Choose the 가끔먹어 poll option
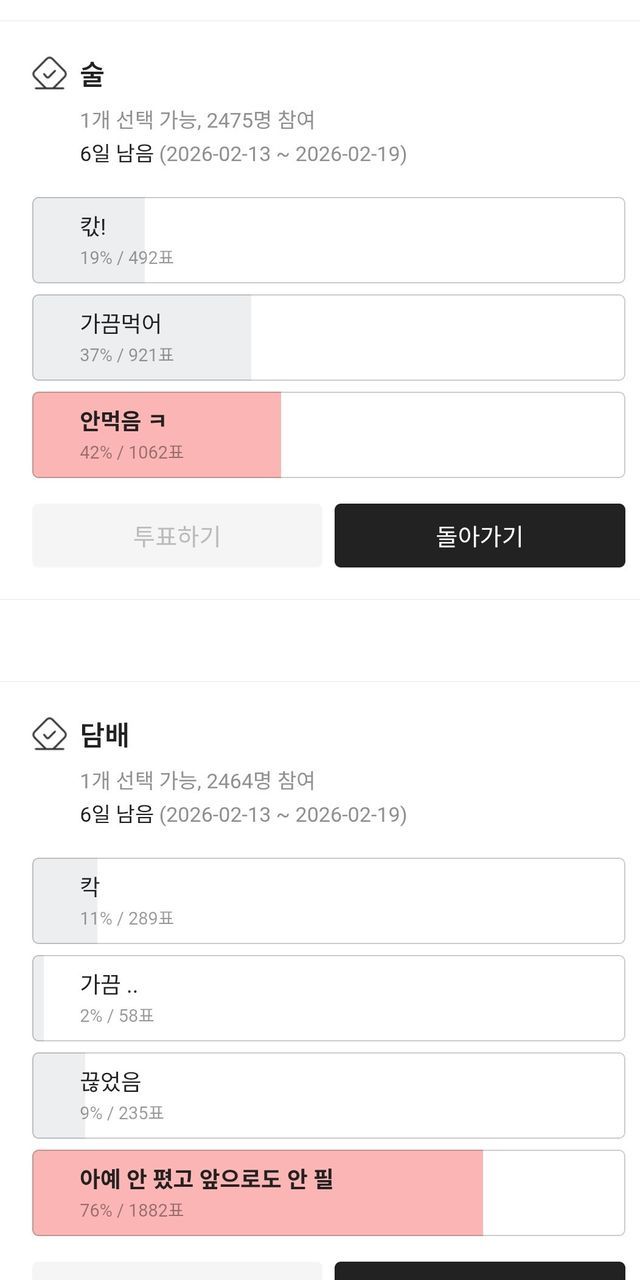 [328, 337]
